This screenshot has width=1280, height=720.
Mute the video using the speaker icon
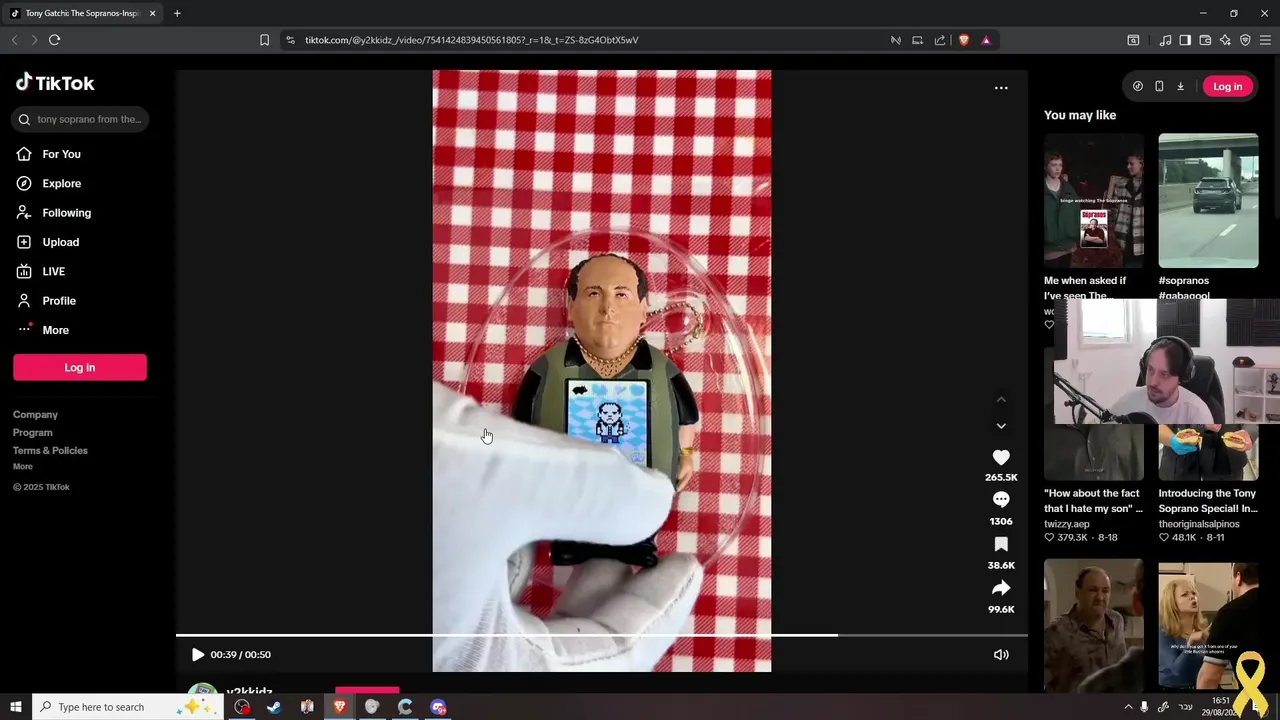tap(1001, 654)
